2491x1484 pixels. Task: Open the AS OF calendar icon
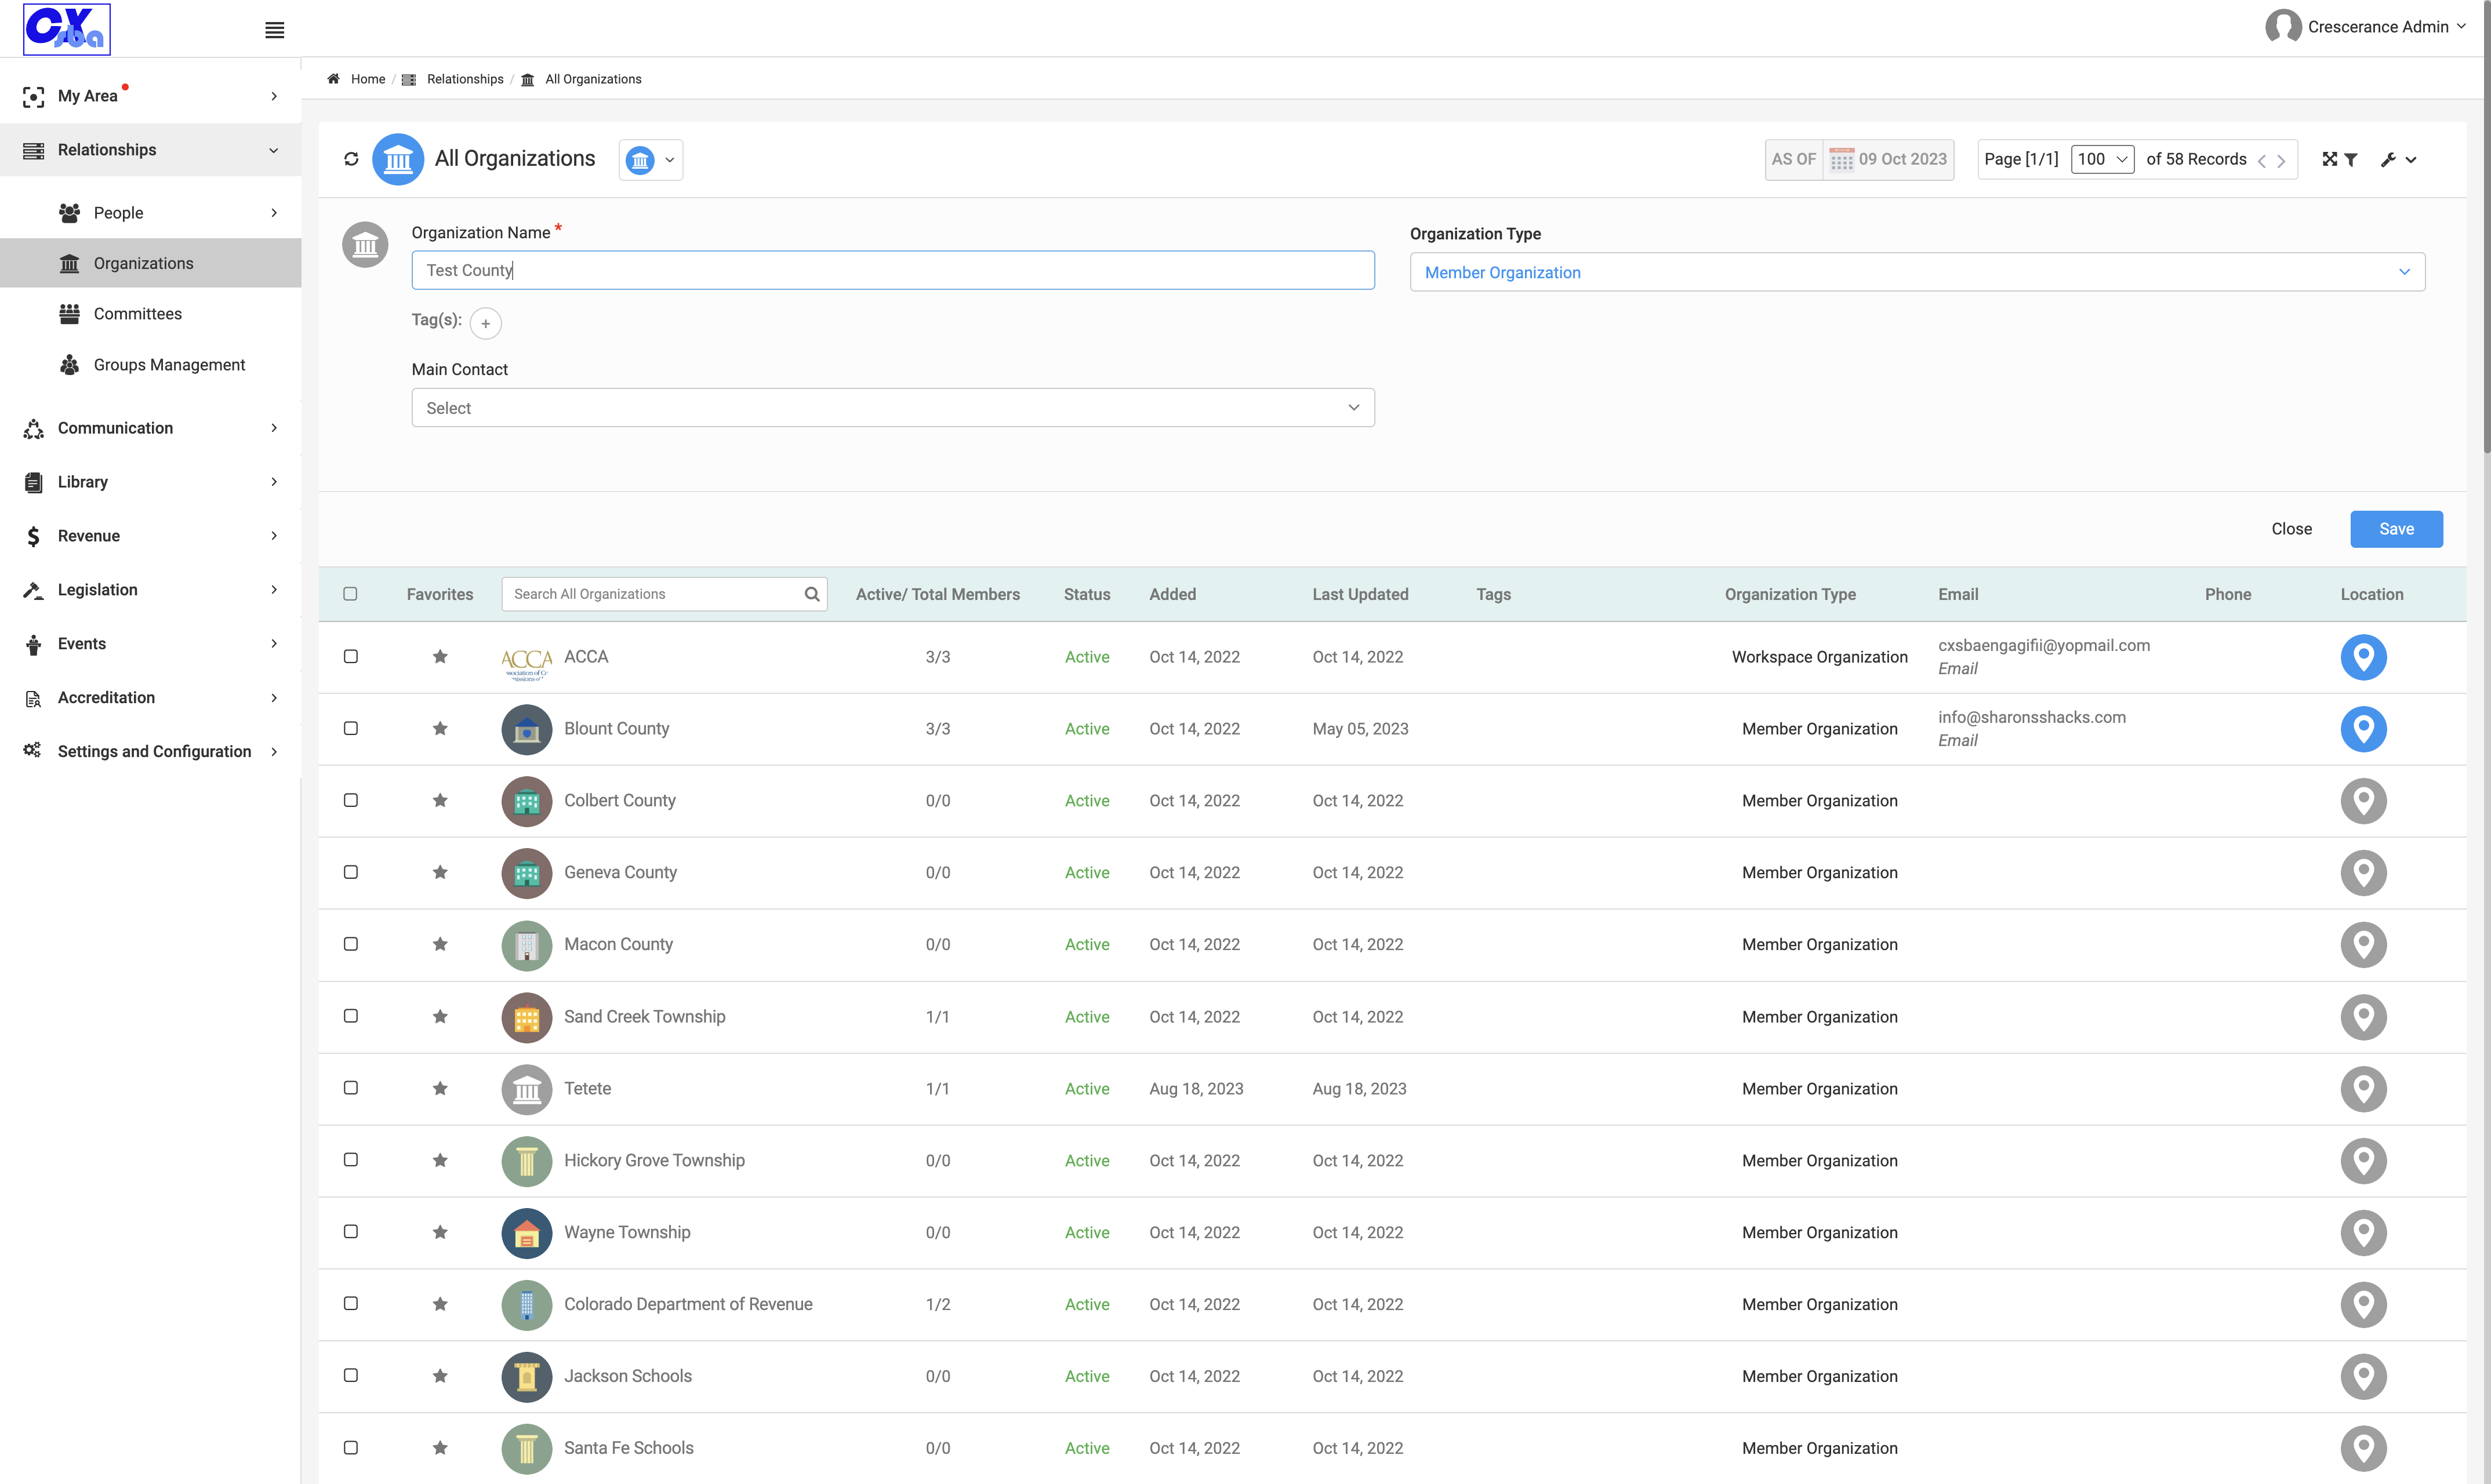1841,160
